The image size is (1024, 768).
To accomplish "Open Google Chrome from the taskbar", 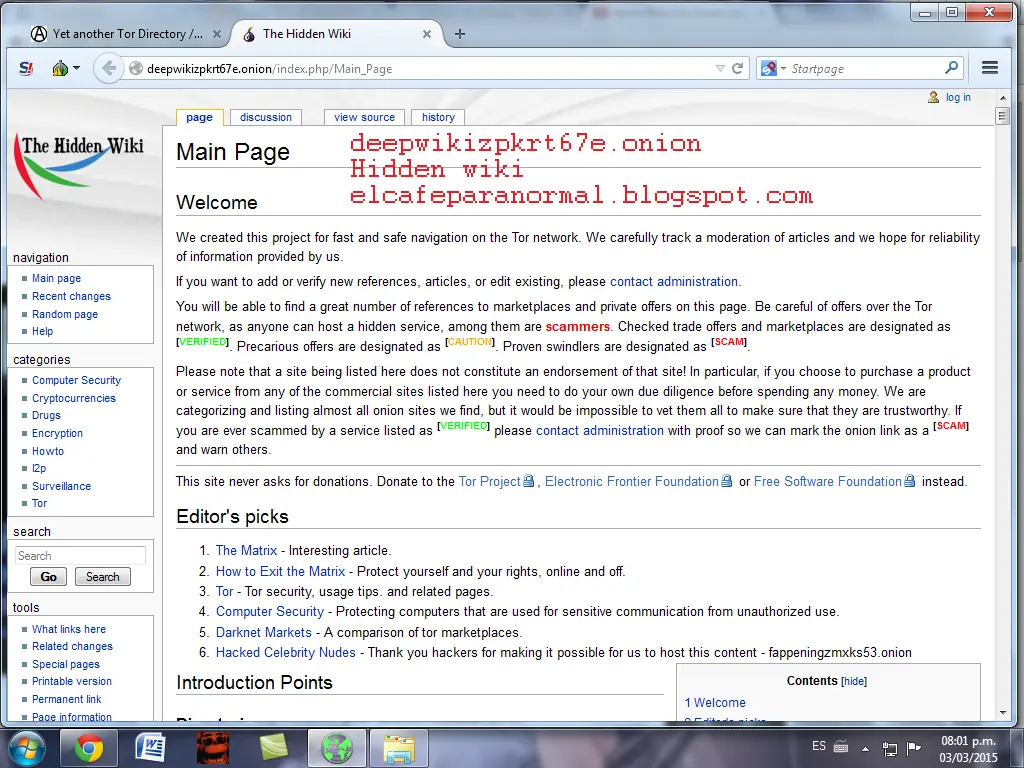I will pos(88,747).
